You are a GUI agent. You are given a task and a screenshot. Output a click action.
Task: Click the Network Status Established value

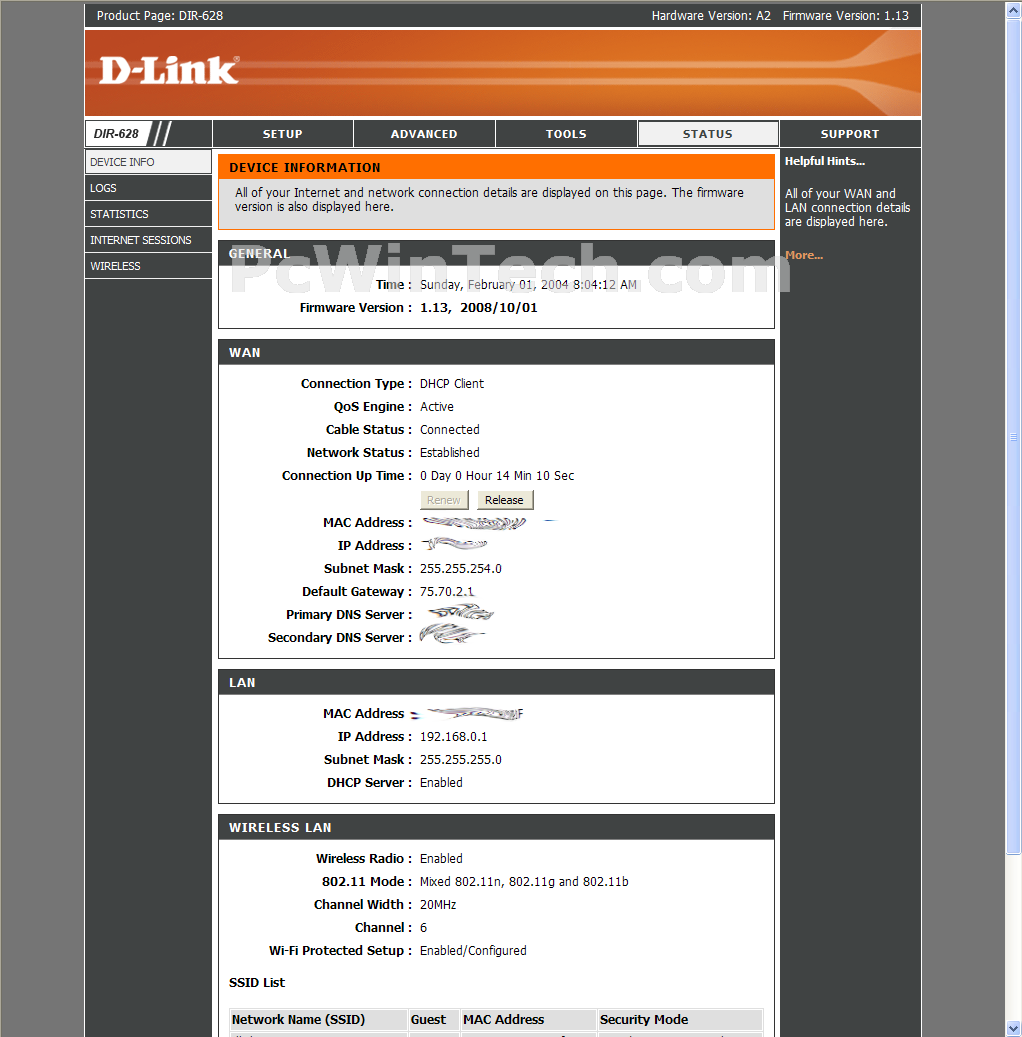[449, 452]
